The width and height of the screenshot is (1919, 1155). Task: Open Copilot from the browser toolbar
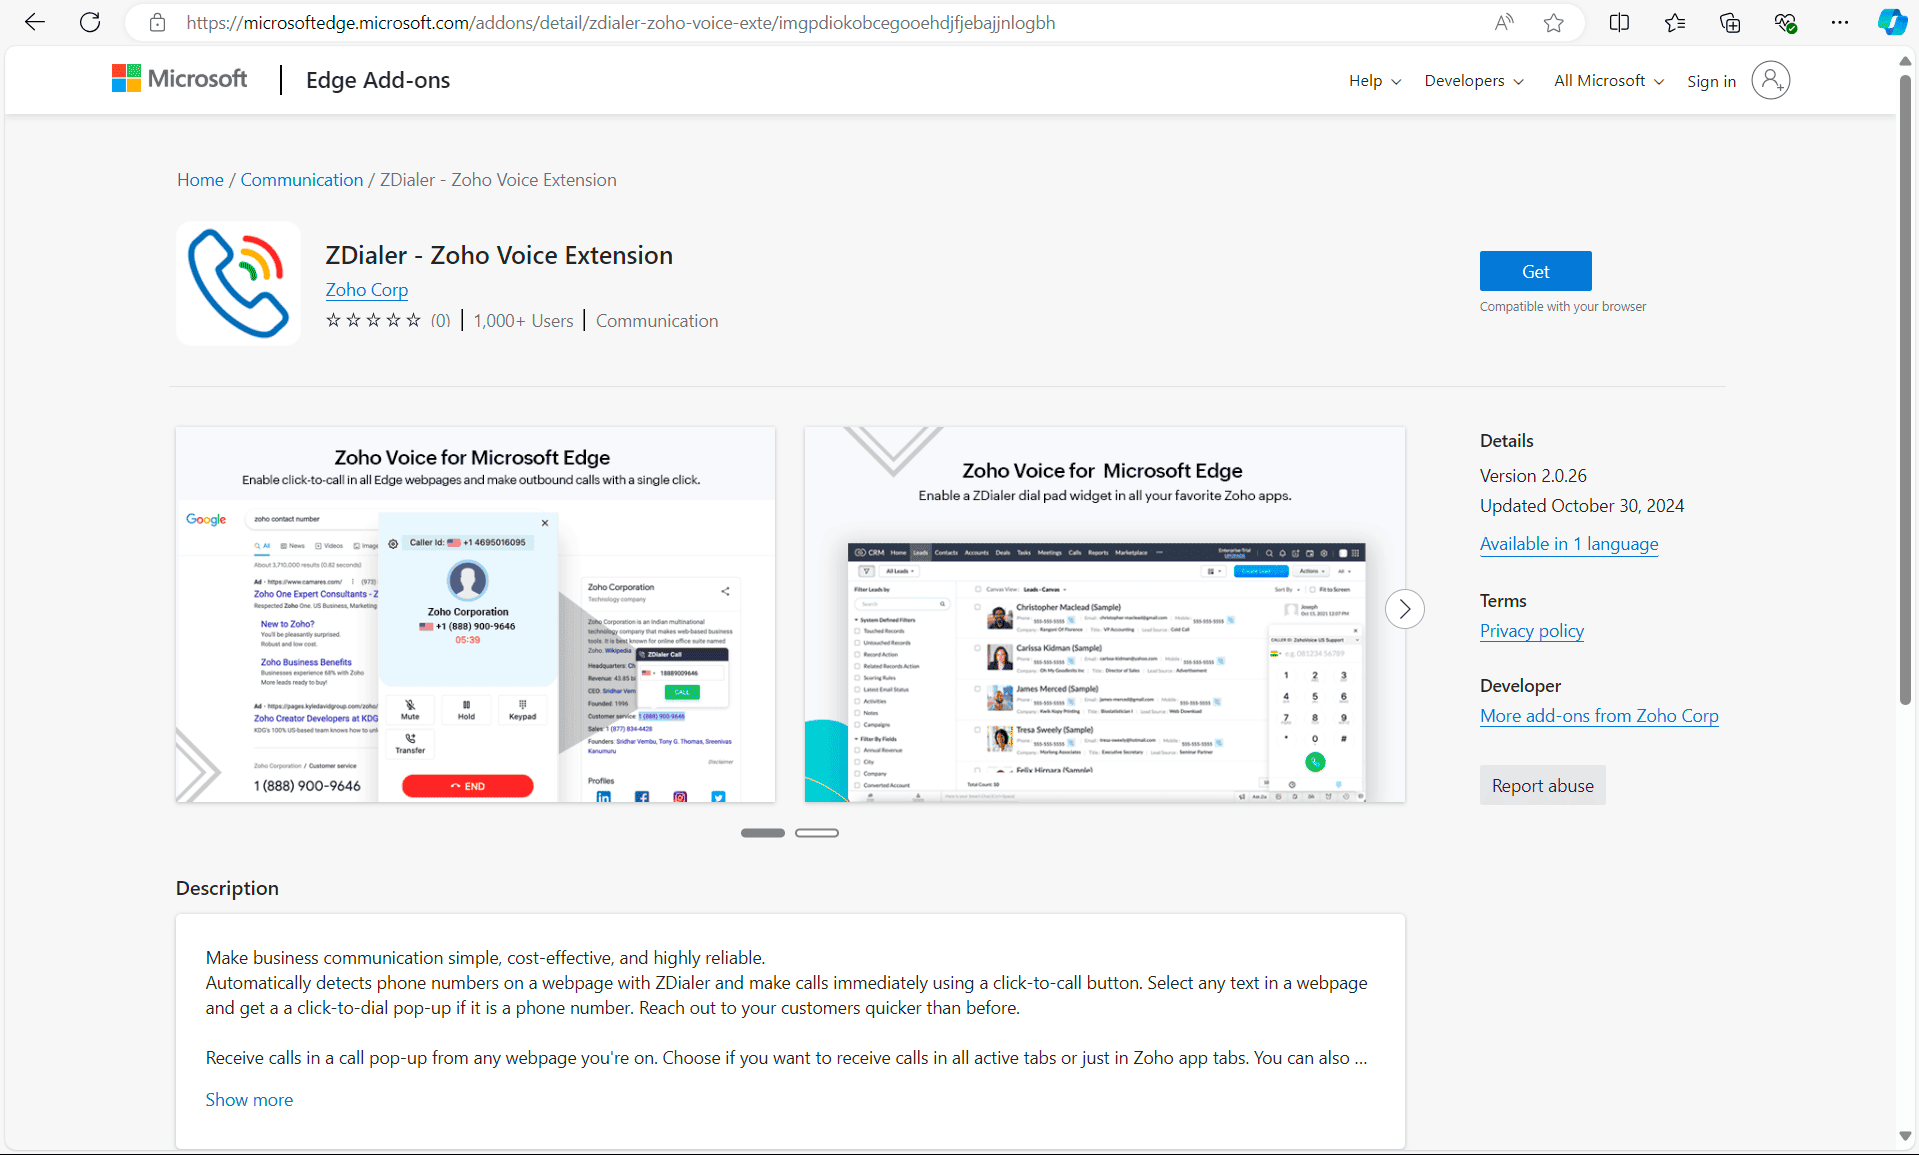tap(1892, 22)
